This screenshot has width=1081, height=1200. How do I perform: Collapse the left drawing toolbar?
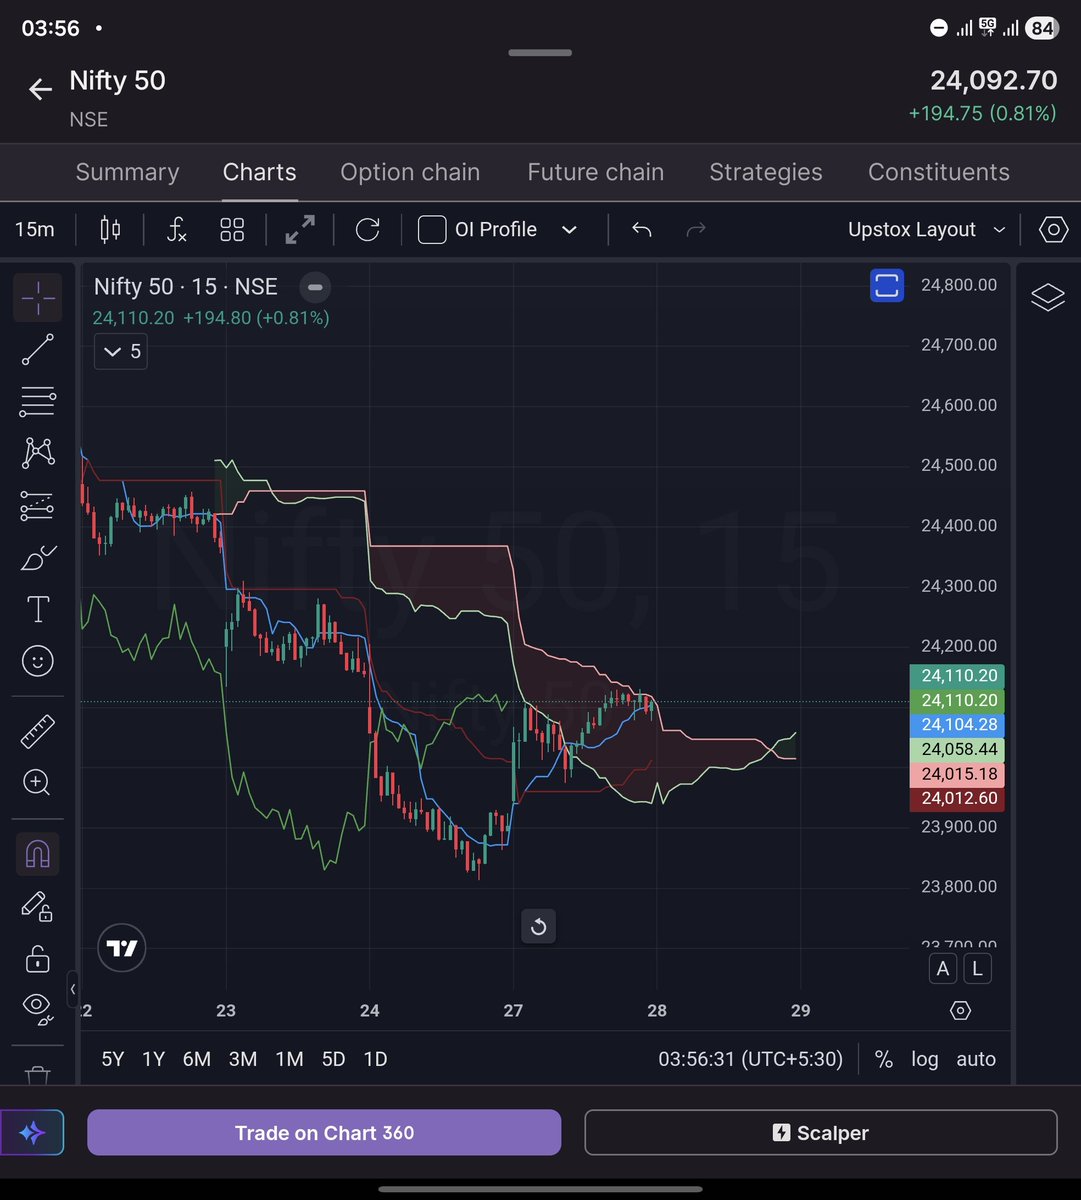pos(73,990)
